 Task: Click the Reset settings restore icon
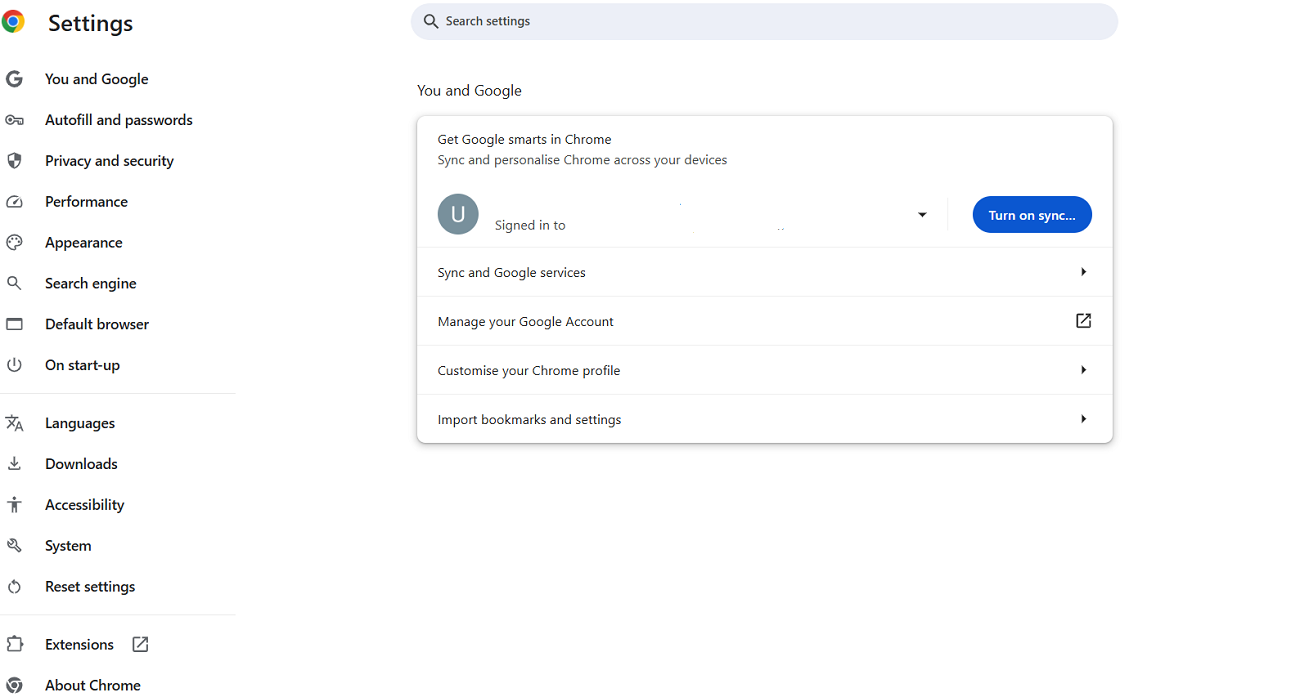14,587
